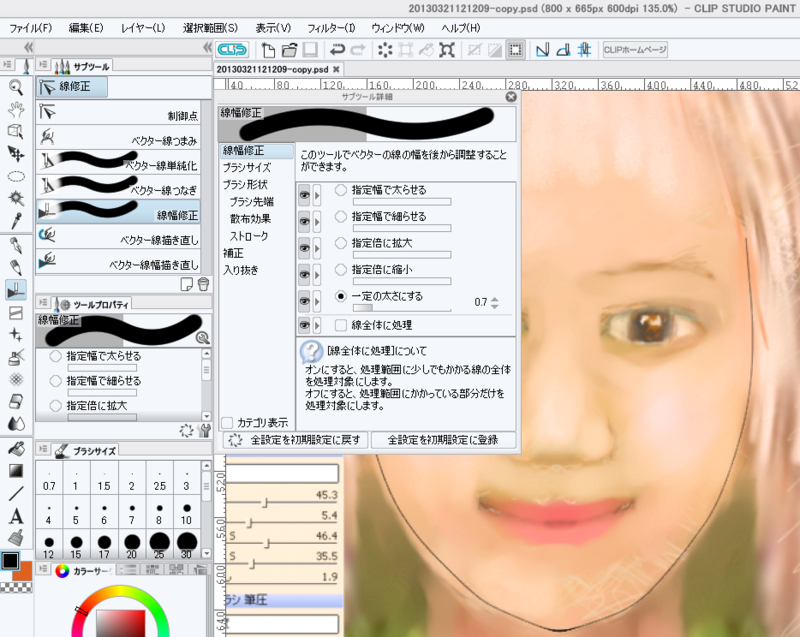Toggle カテゴリ表示 checkbox
This screenshot has width=800, height=637.
pos(227,423)
